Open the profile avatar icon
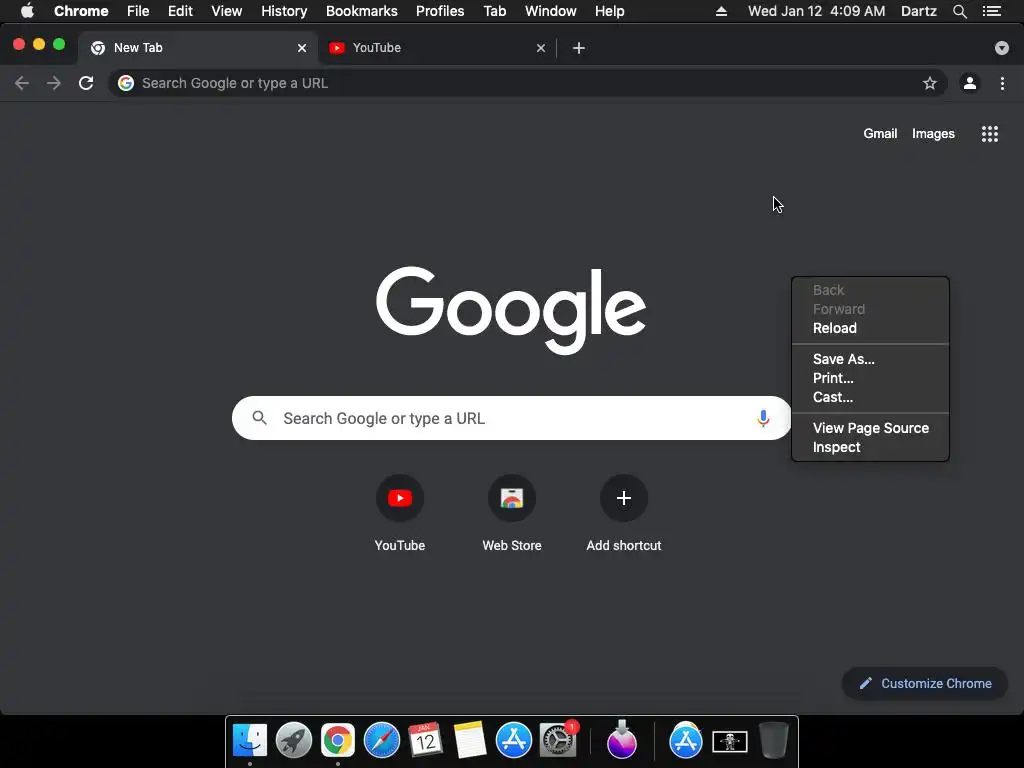Image resolution: width=1024 pixels, height=768 pixels. tap(970, 83)
